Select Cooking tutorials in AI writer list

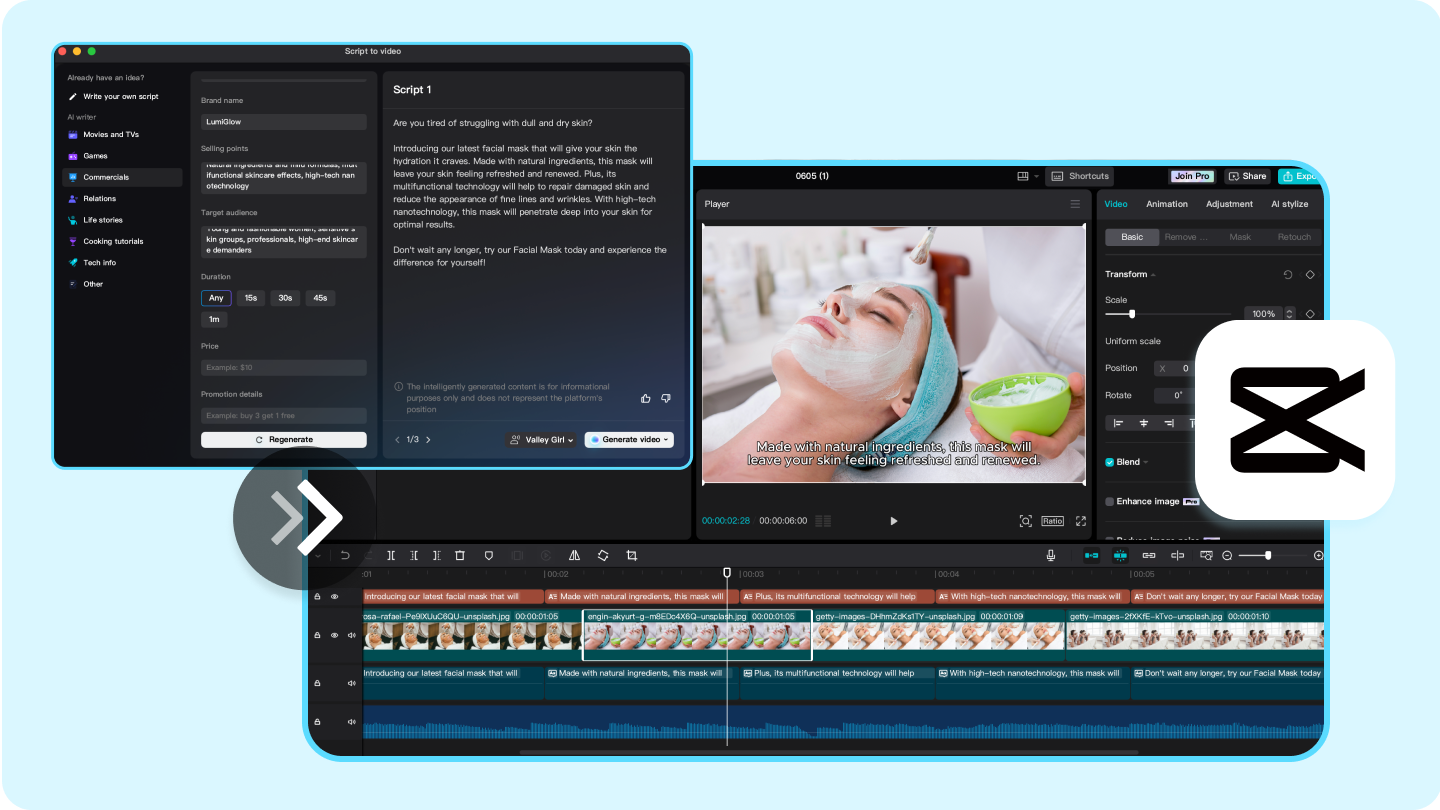[x=113, y=241]
